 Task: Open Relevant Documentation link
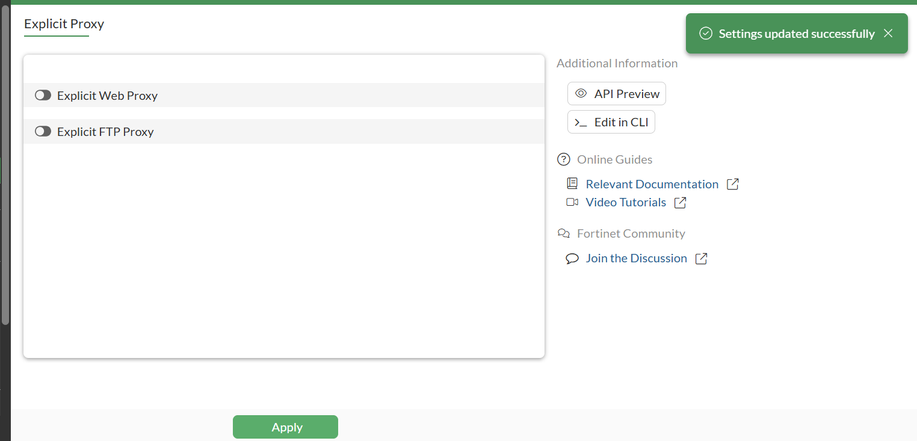tap(651, 184)
